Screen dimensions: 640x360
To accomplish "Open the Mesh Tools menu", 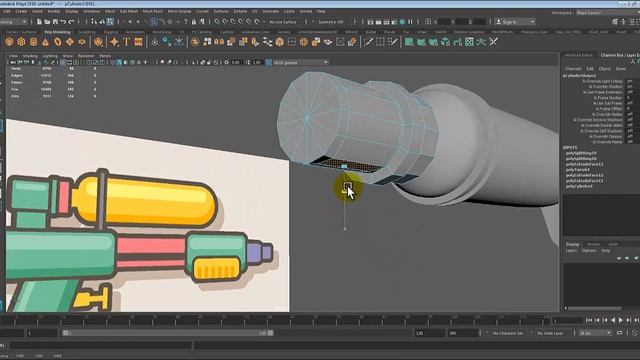I will [x=153, y=11].
